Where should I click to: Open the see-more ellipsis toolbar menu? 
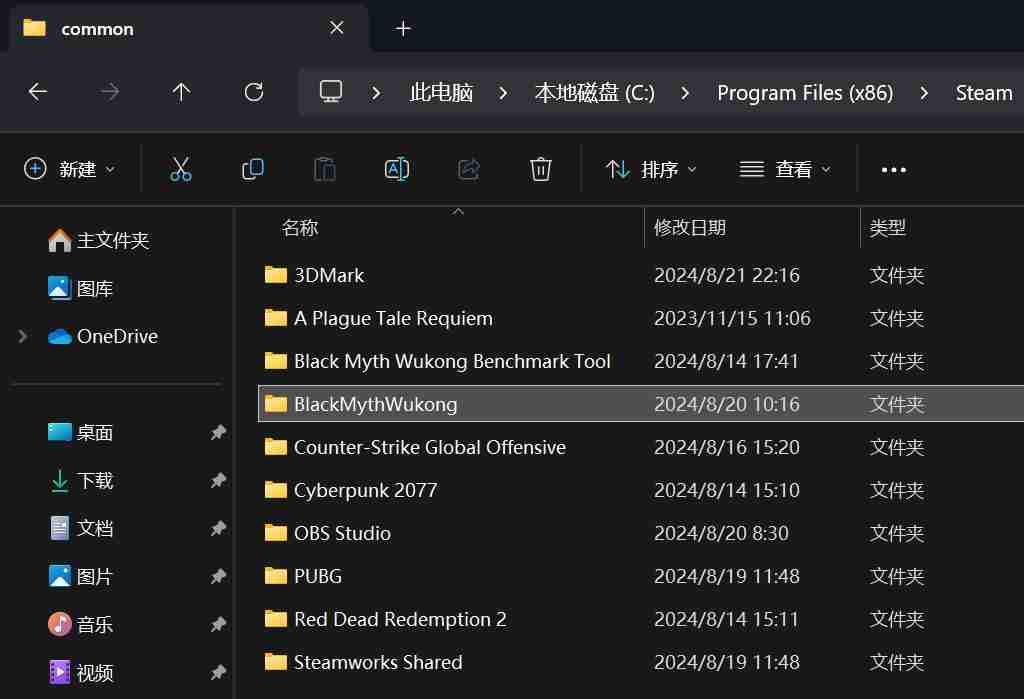click(893, 168)
